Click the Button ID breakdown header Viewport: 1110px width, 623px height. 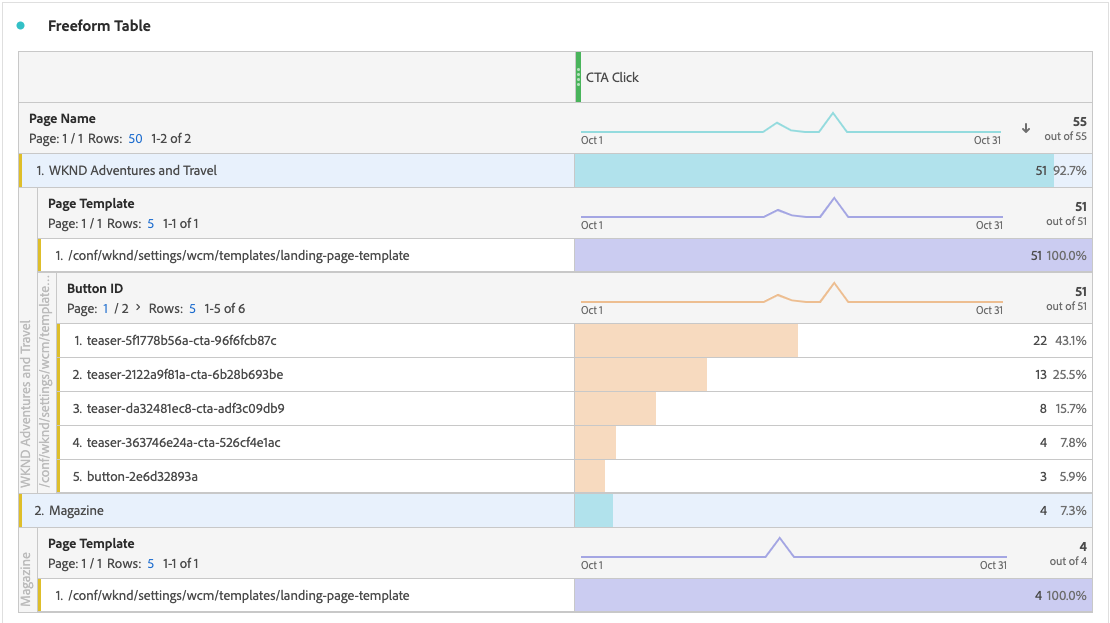click(95, 289)
